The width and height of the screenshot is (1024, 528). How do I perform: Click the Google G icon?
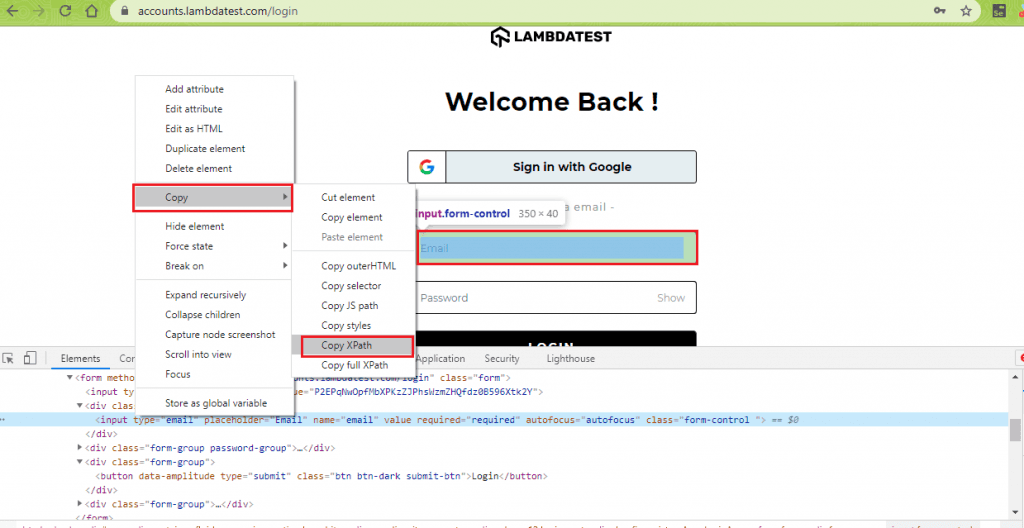(x=426, y=167)
